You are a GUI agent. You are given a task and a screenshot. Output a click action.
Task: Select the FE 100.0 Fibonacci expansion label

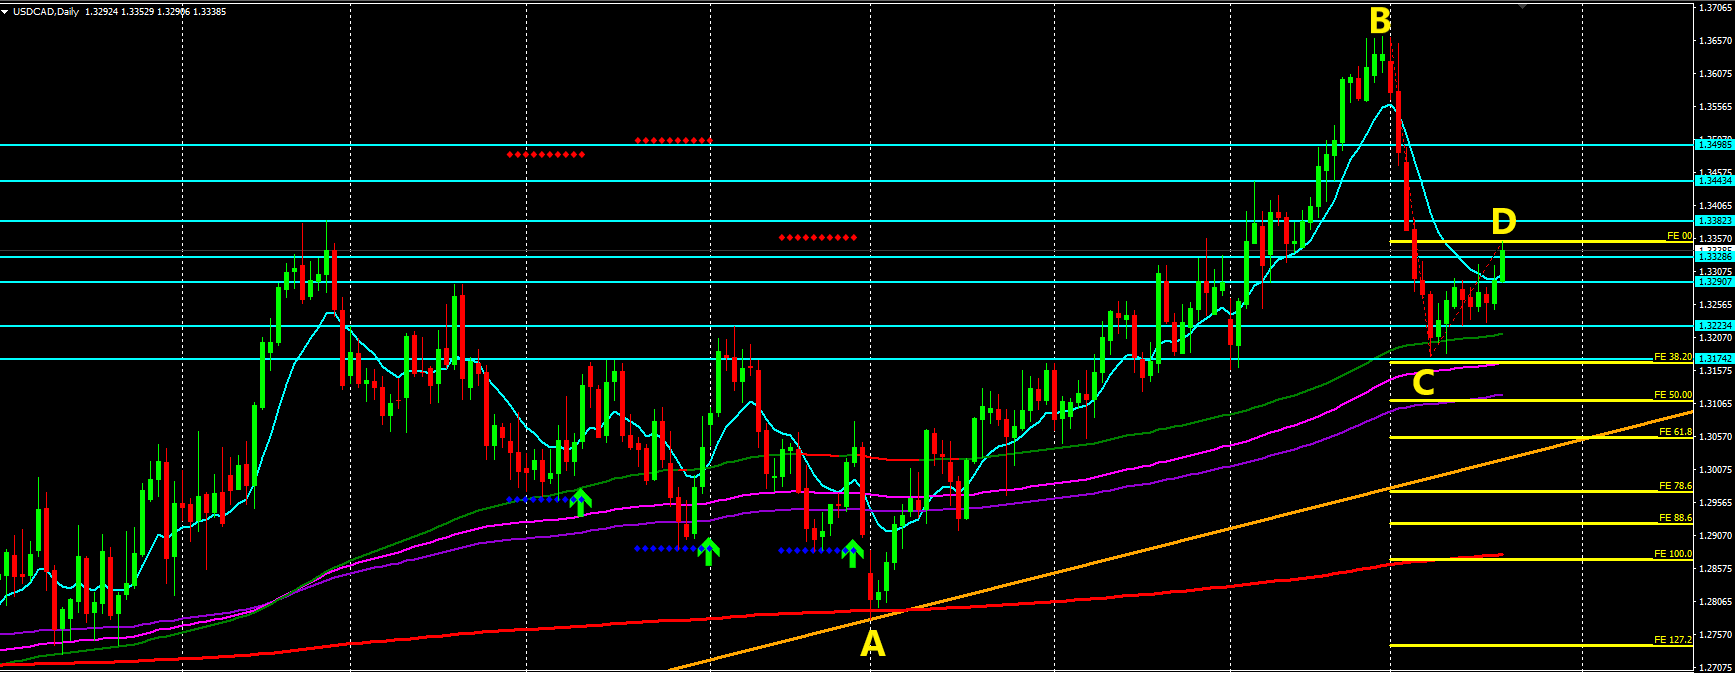coord(1673,554)
